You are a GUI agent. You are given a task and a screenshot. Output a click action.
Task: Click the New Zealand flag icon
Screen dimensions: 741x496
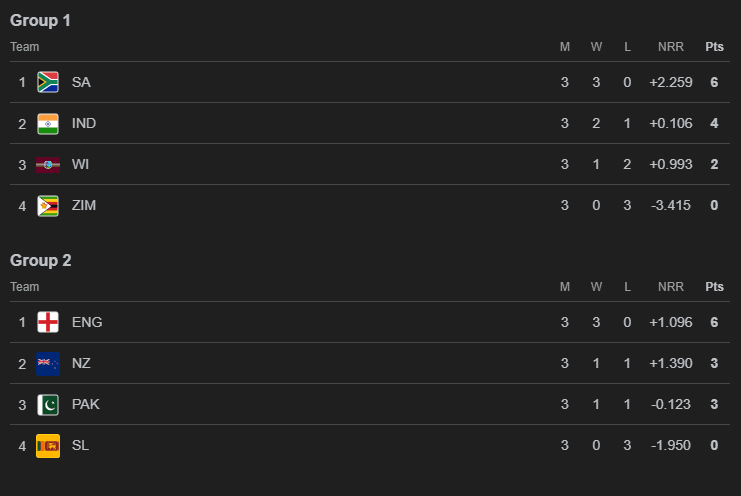tap(47, 363)
